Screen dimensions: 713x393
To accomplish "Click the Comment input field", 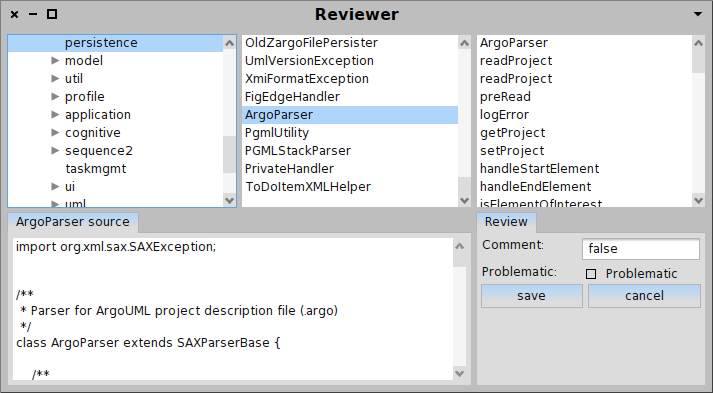I will click(x=641, y=249).
